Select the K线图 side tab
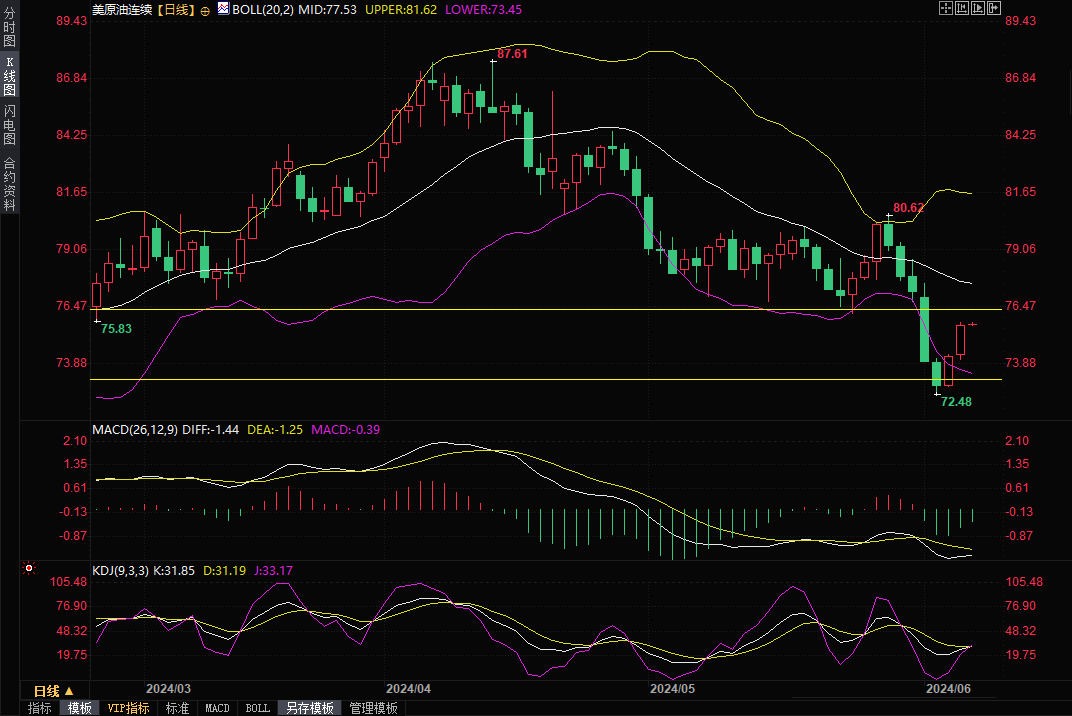Screen dimensions: 1072x716 pos(9,76)
